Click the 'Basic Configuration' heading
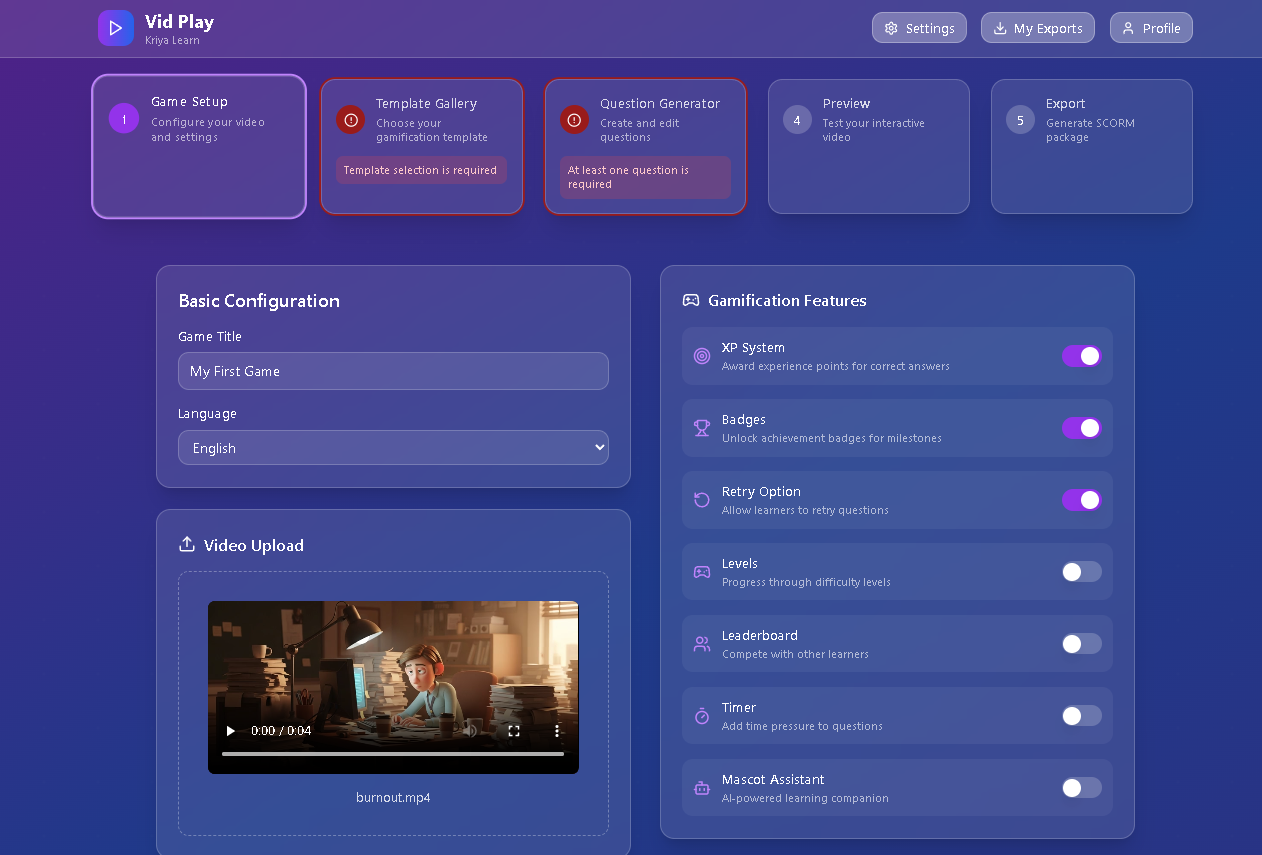Viewport: 1262px width, 855px height. click(x=259, y=301)
